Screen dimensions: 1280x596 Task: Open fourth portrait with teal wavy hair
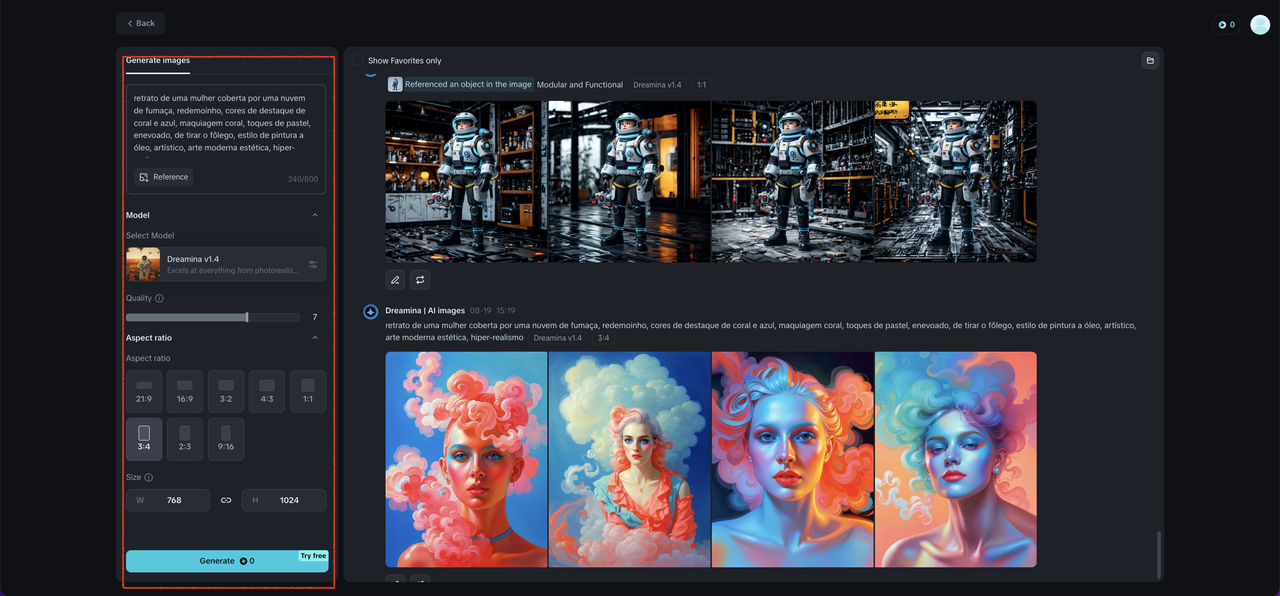(955, 459)
